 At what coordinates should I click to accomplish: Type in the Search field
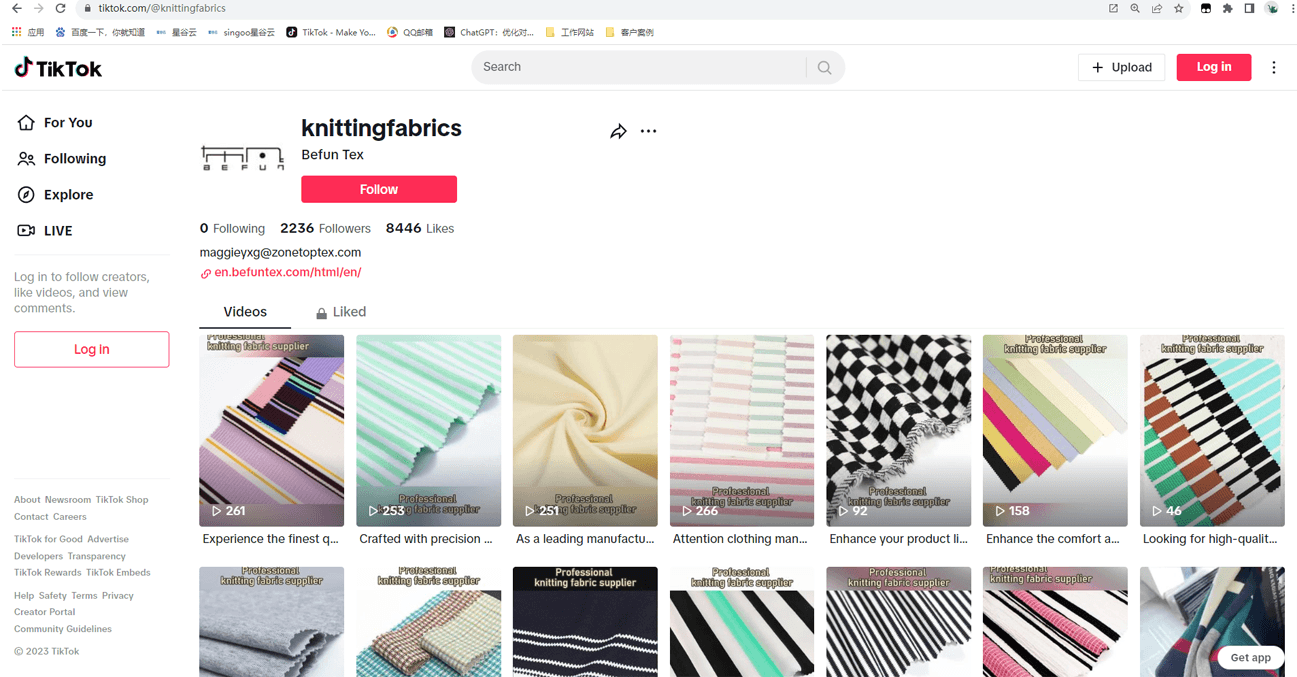[640, 67]
